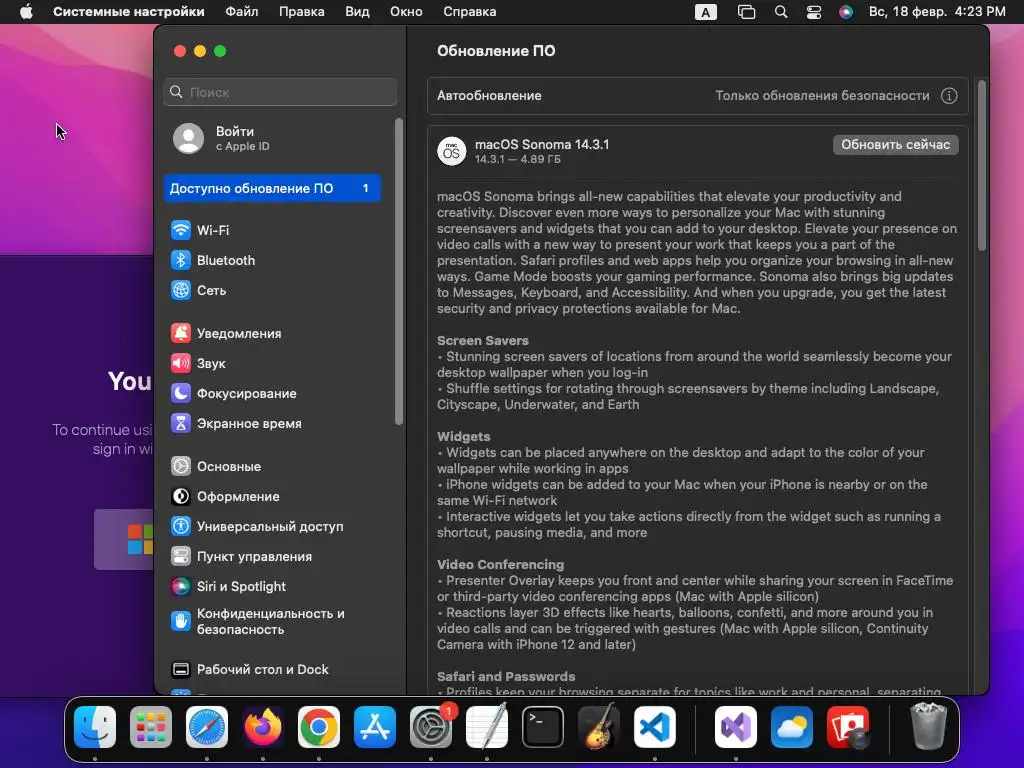Launch GarageBand from the Dock
The width and height of the screenshot is (1024, 768).
coord(599,727)
